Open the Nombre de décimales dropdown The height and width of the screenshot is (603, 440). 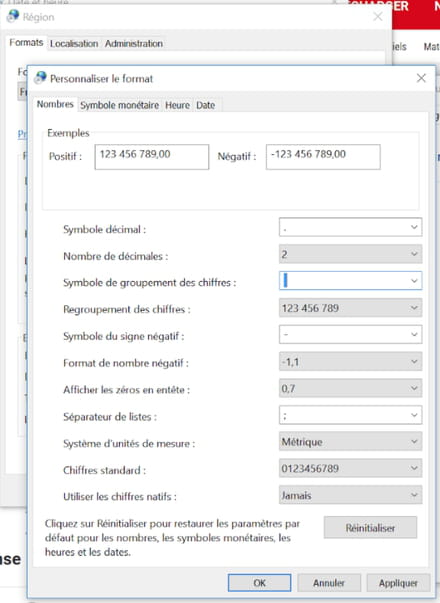(x=350, y=254)
